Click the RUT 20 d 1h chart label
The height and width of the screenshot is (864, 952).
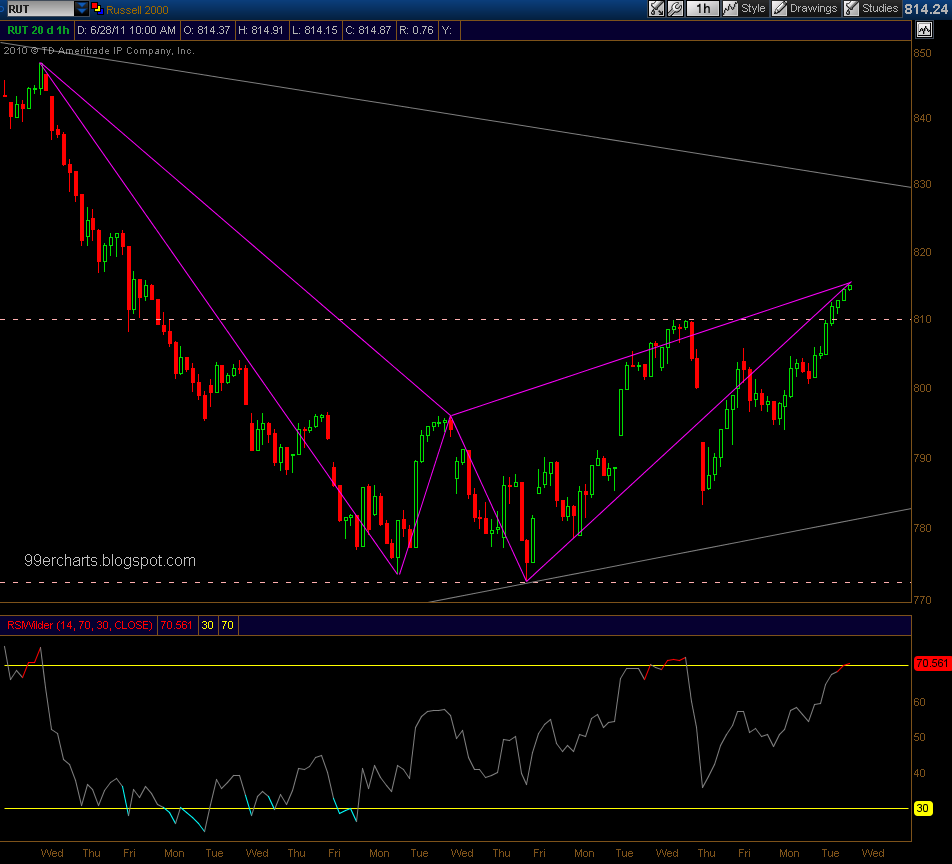(x=37, y=30)
